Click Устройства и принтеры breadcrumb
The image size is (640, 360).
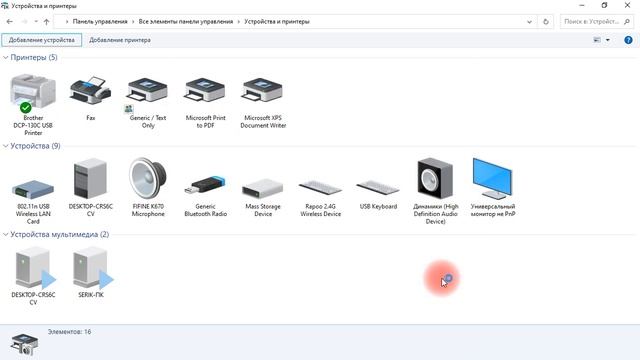click(x=277, y=22)
